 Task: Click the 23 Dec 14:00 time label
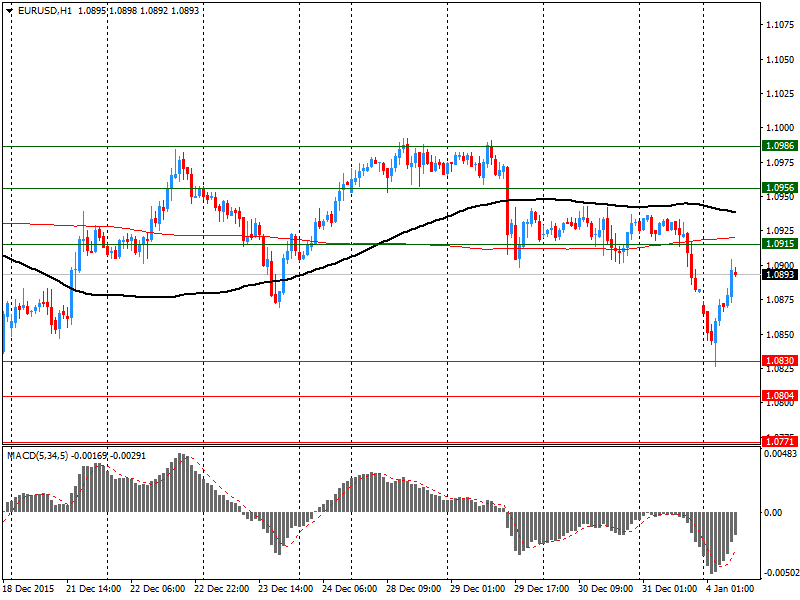[x=286, y=589]
